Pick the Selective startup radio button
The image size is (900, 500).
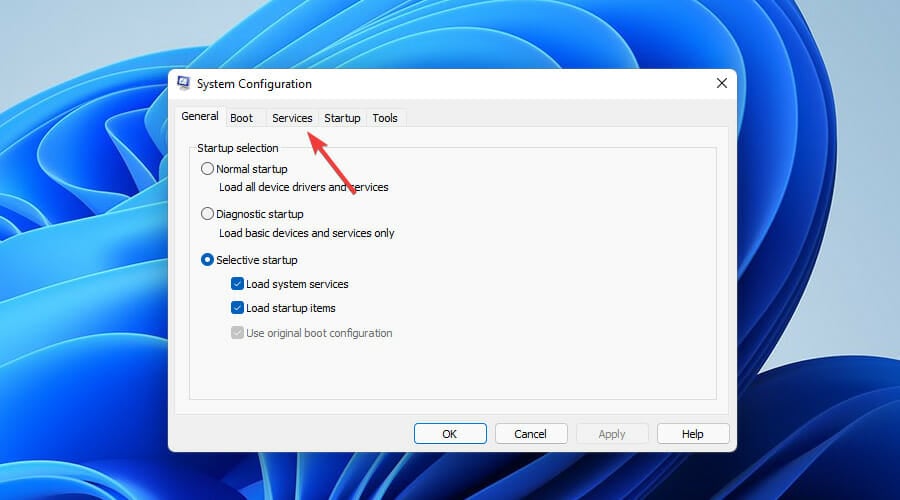click(207, 260)
